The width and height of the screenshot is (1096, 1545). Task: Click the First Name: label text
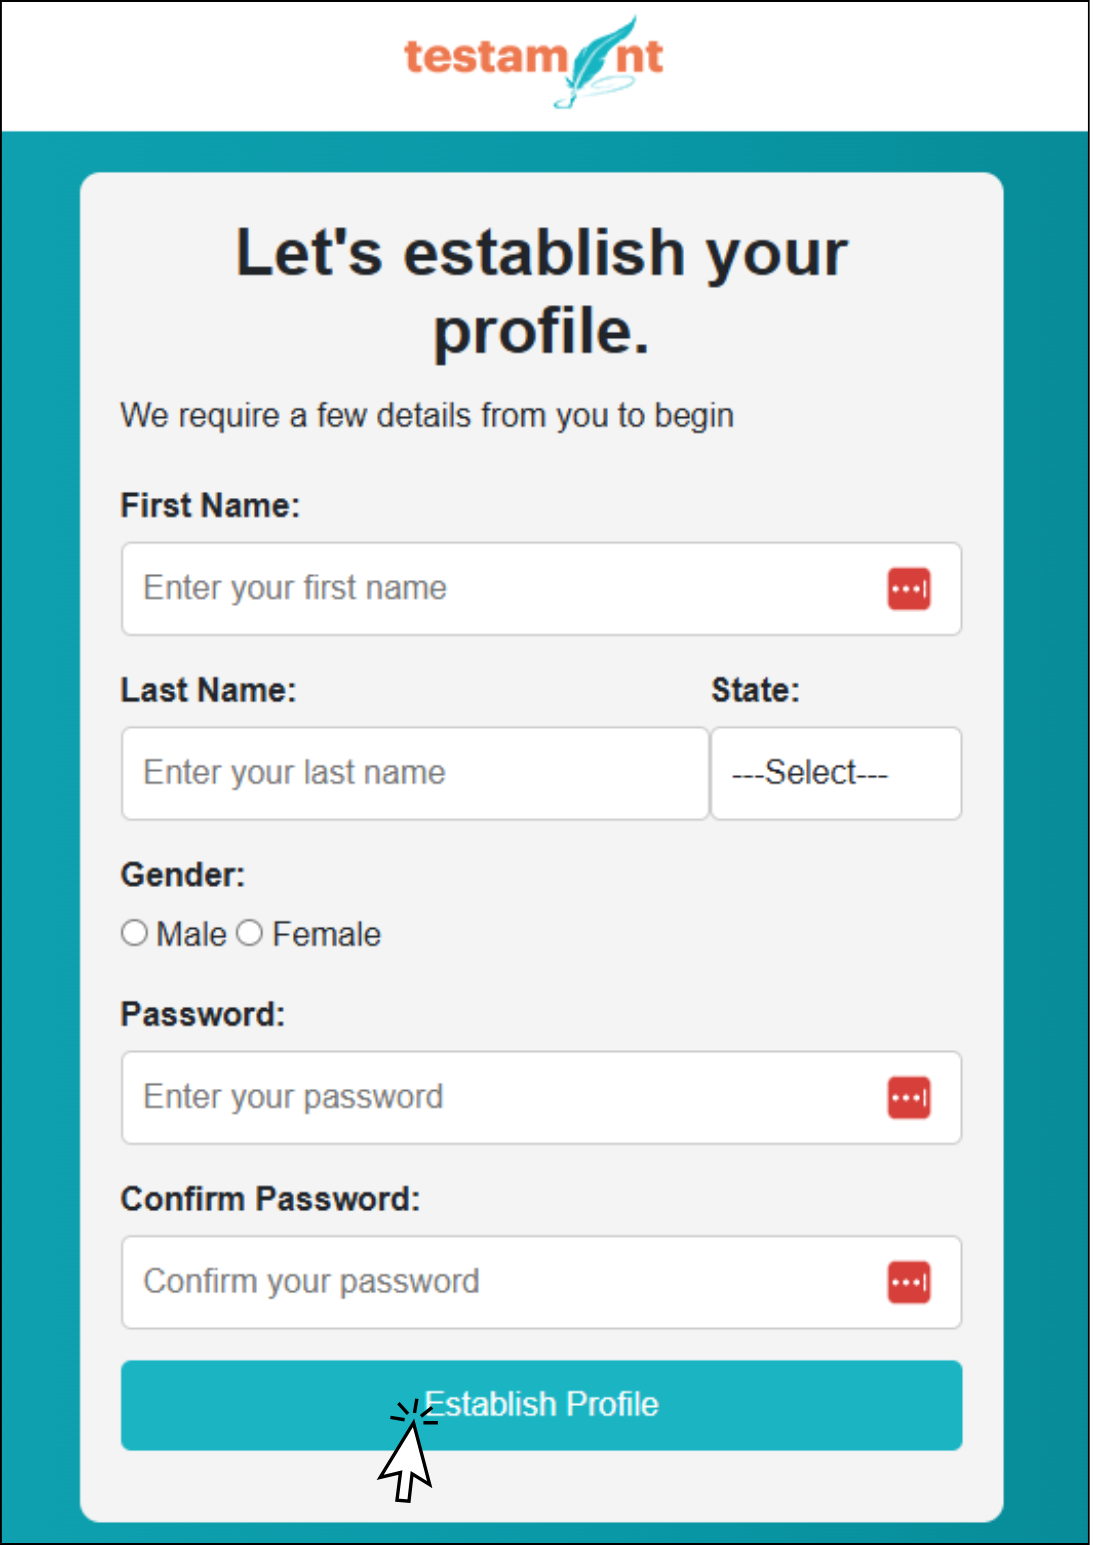[x=210, y=505]
